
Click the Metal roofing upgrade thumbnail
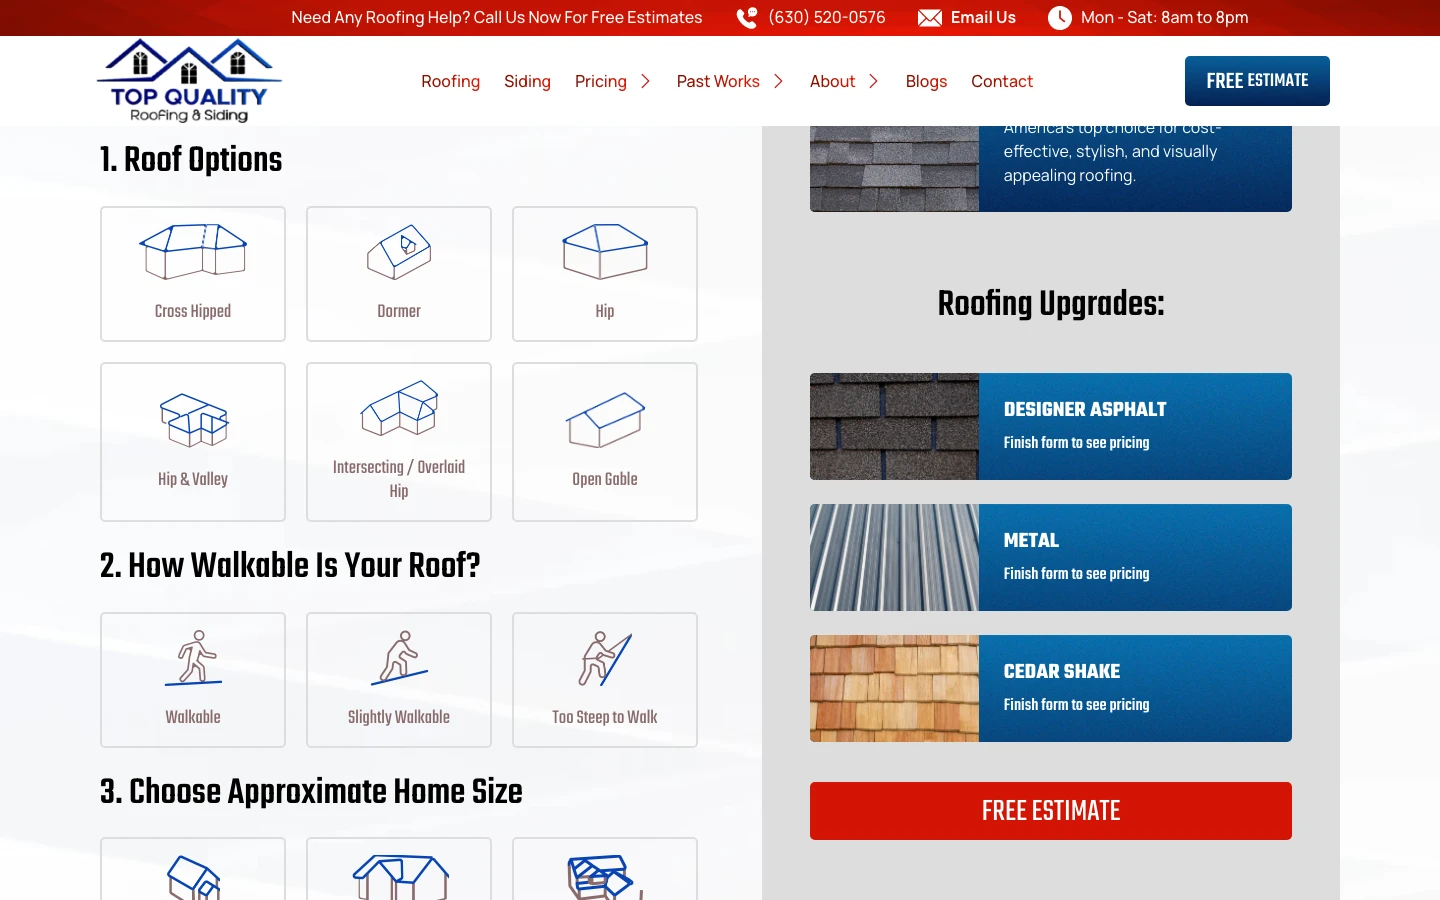pyautogui.click(x=894, y=557)
